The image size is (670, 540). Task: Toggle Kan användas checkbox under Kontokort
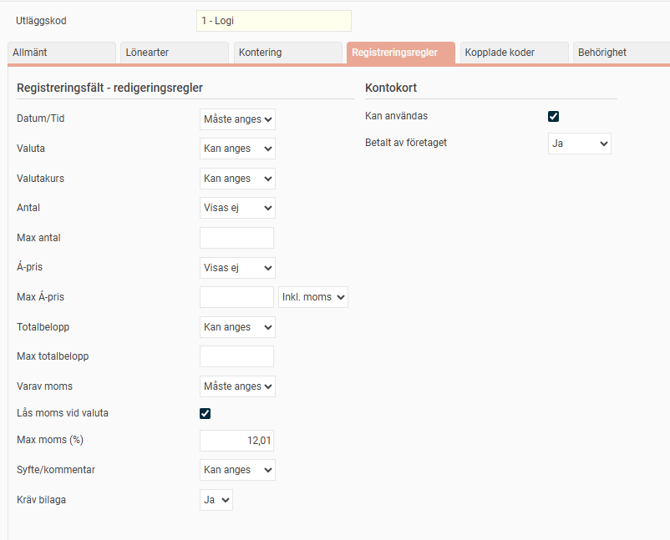(554, 116)
